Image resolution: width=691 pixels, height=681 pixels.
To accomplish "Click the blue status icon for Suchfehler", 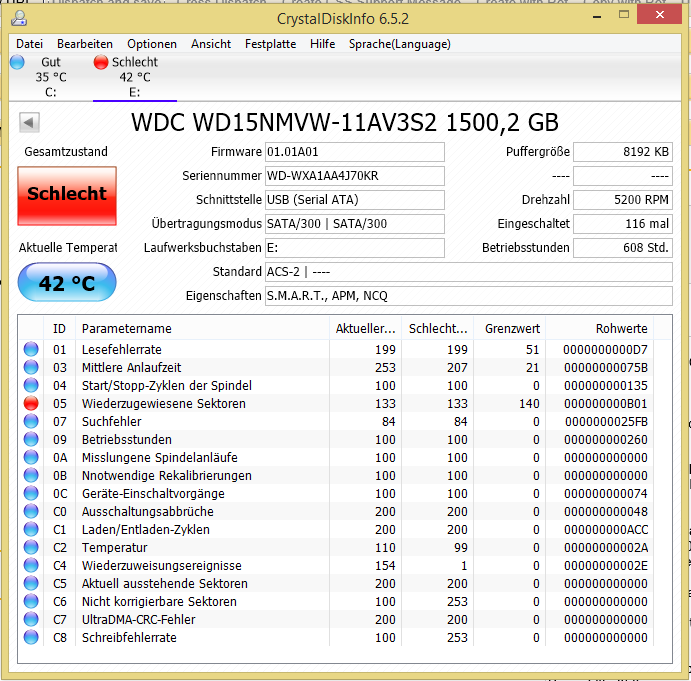I will [x=31, y=421].
